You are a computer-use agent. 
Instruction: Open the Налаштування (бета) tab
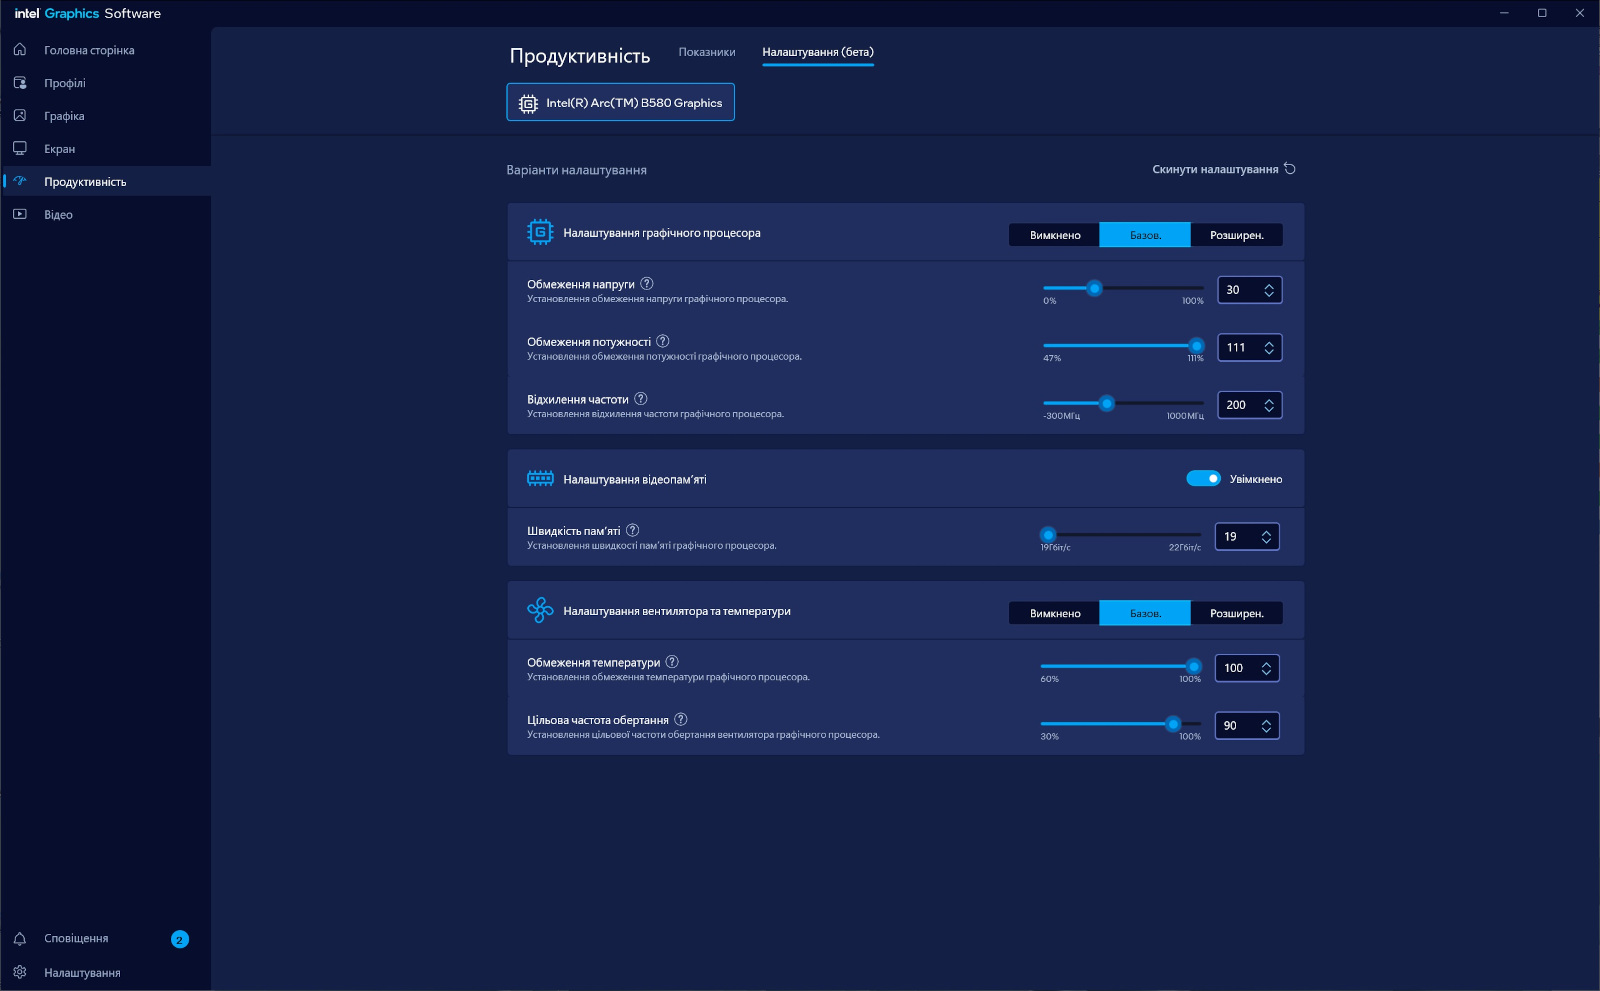pyautogui.click(x=818, y=52)
